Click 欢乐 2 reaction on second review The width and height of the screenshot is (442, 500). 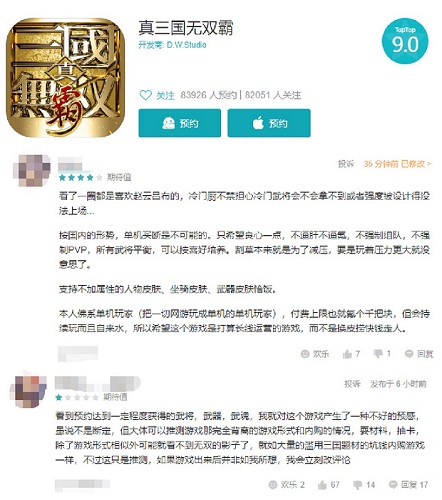[287, 485]
